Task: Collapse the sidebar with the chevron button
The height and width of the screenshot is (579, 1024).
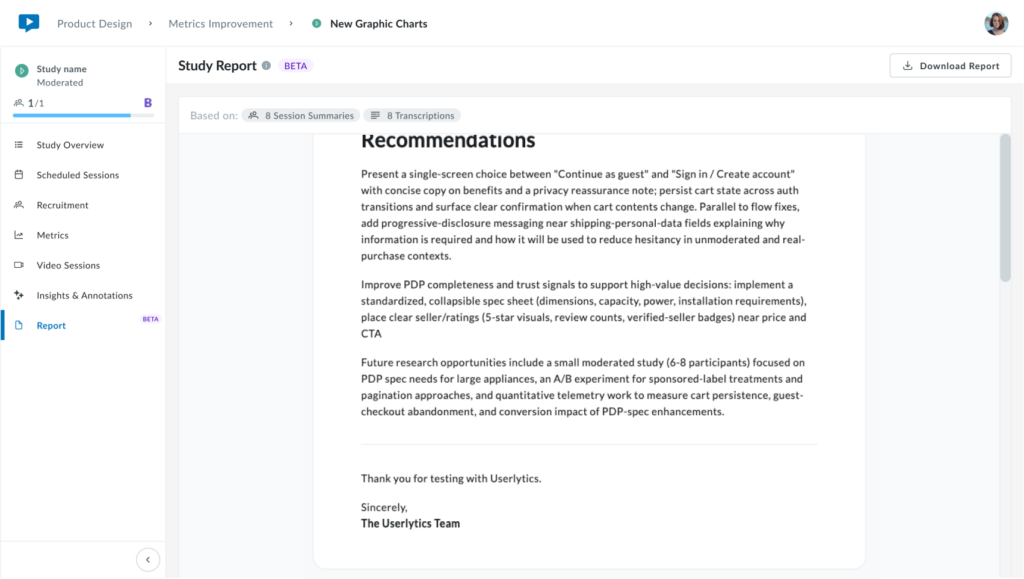Action: click(148, 559)
